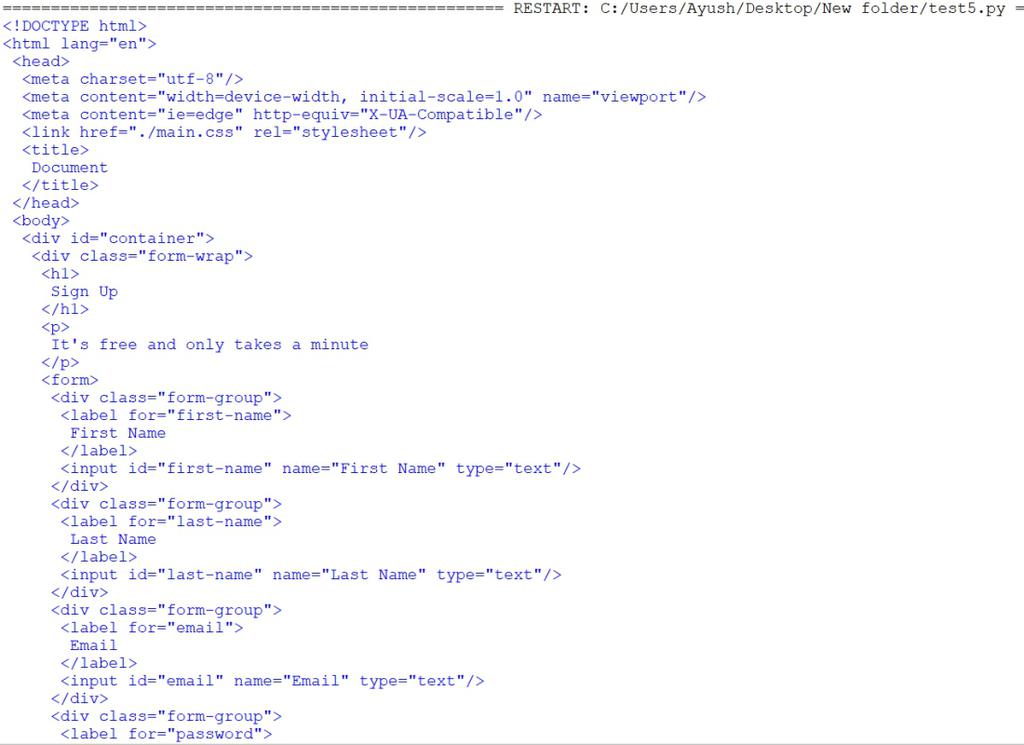This screenshot has height=745, width=1024.
Task: Click the viewport meta tag line
Action: point(364,97)
